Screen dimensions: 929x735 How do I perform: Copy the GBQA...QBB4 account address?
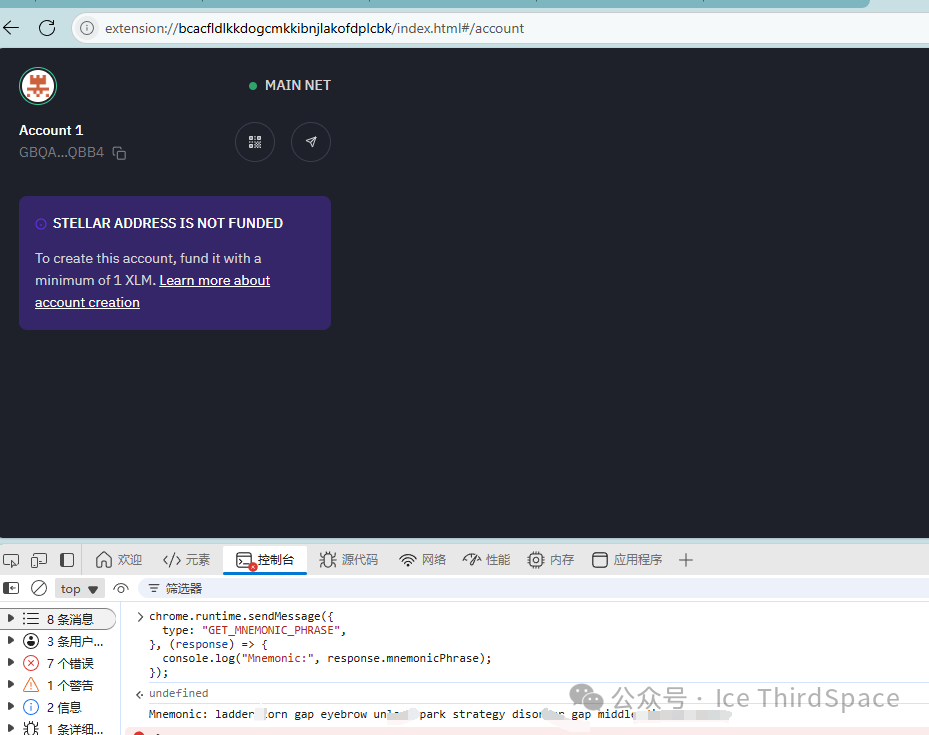click(x=119, y=153)
